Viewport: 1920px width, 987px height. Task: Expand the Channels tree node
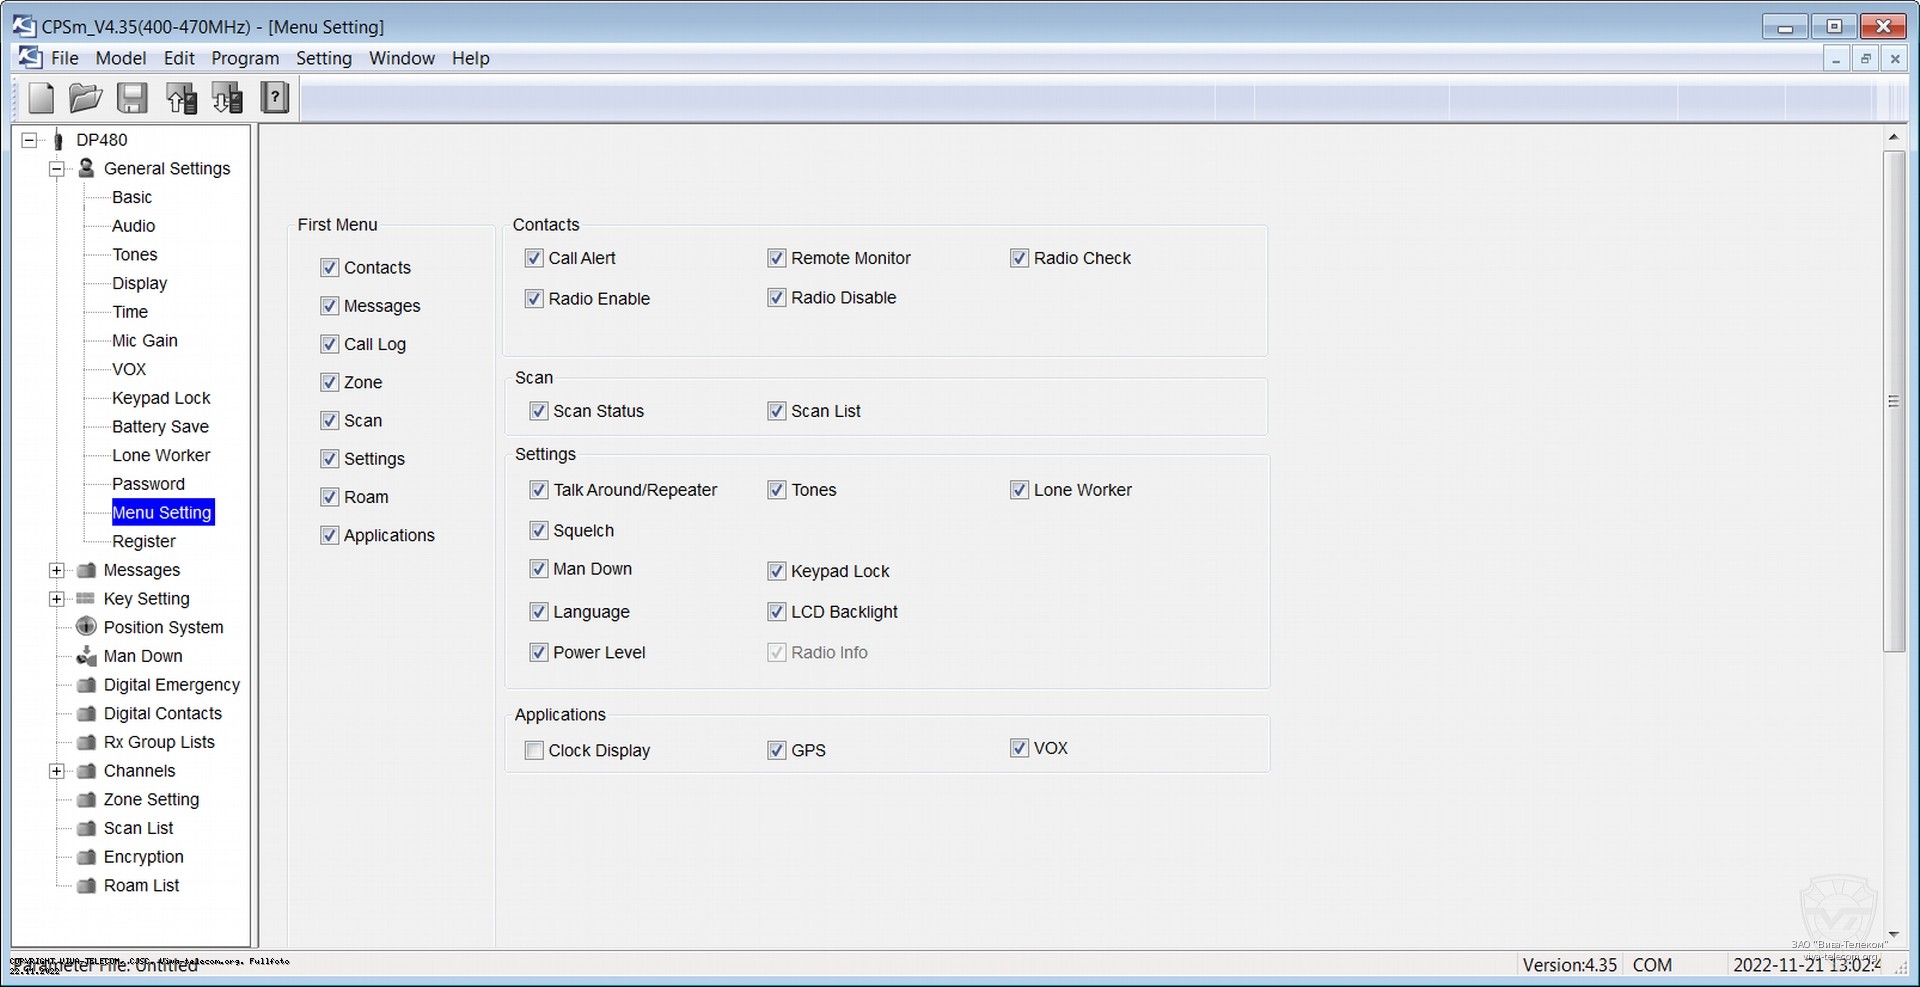[x=57, y=771]
